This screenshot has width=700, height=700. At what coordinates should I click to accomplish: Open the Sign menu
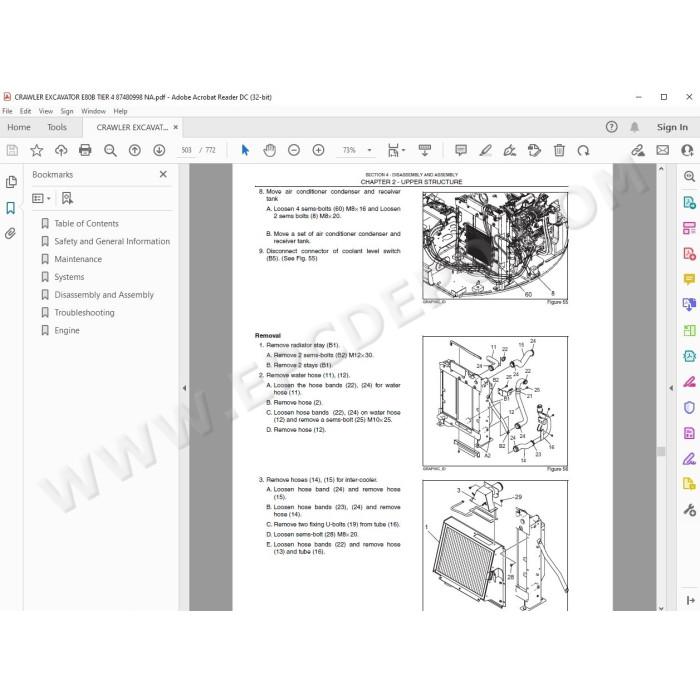67,111
